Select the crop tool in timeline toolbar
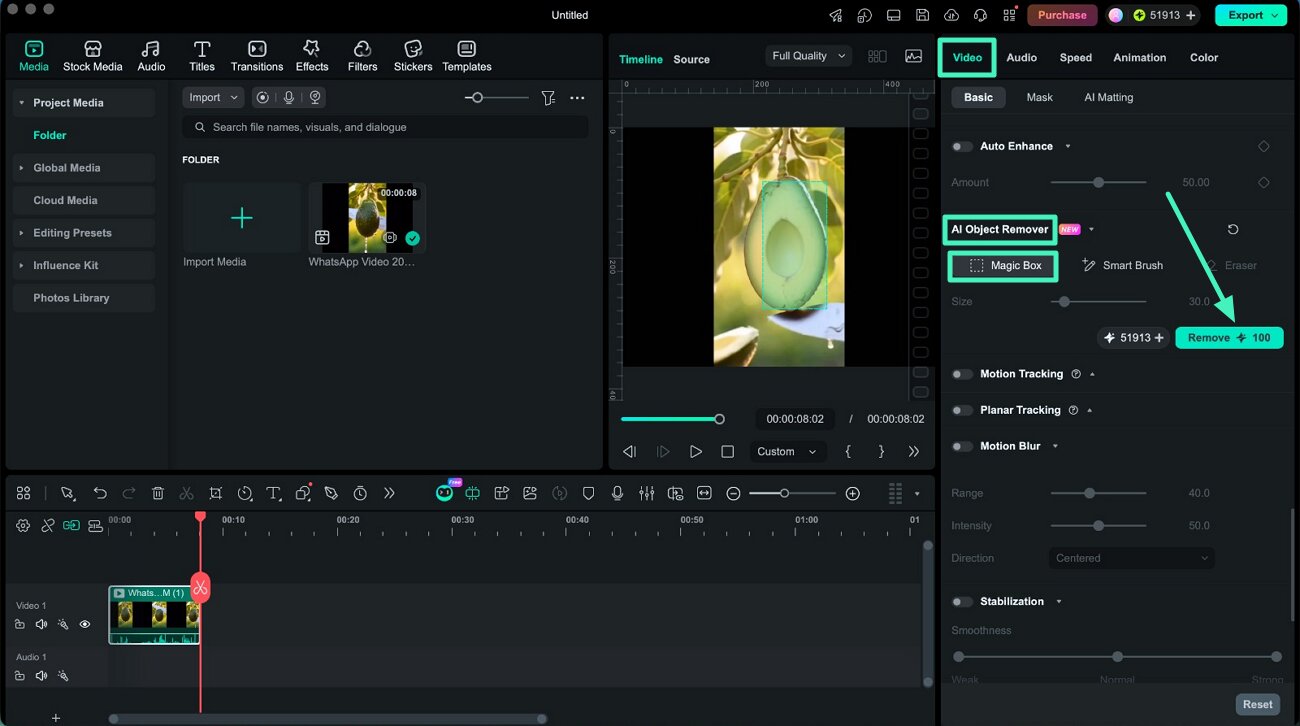 pyautogui.click(x=216, y=493)
